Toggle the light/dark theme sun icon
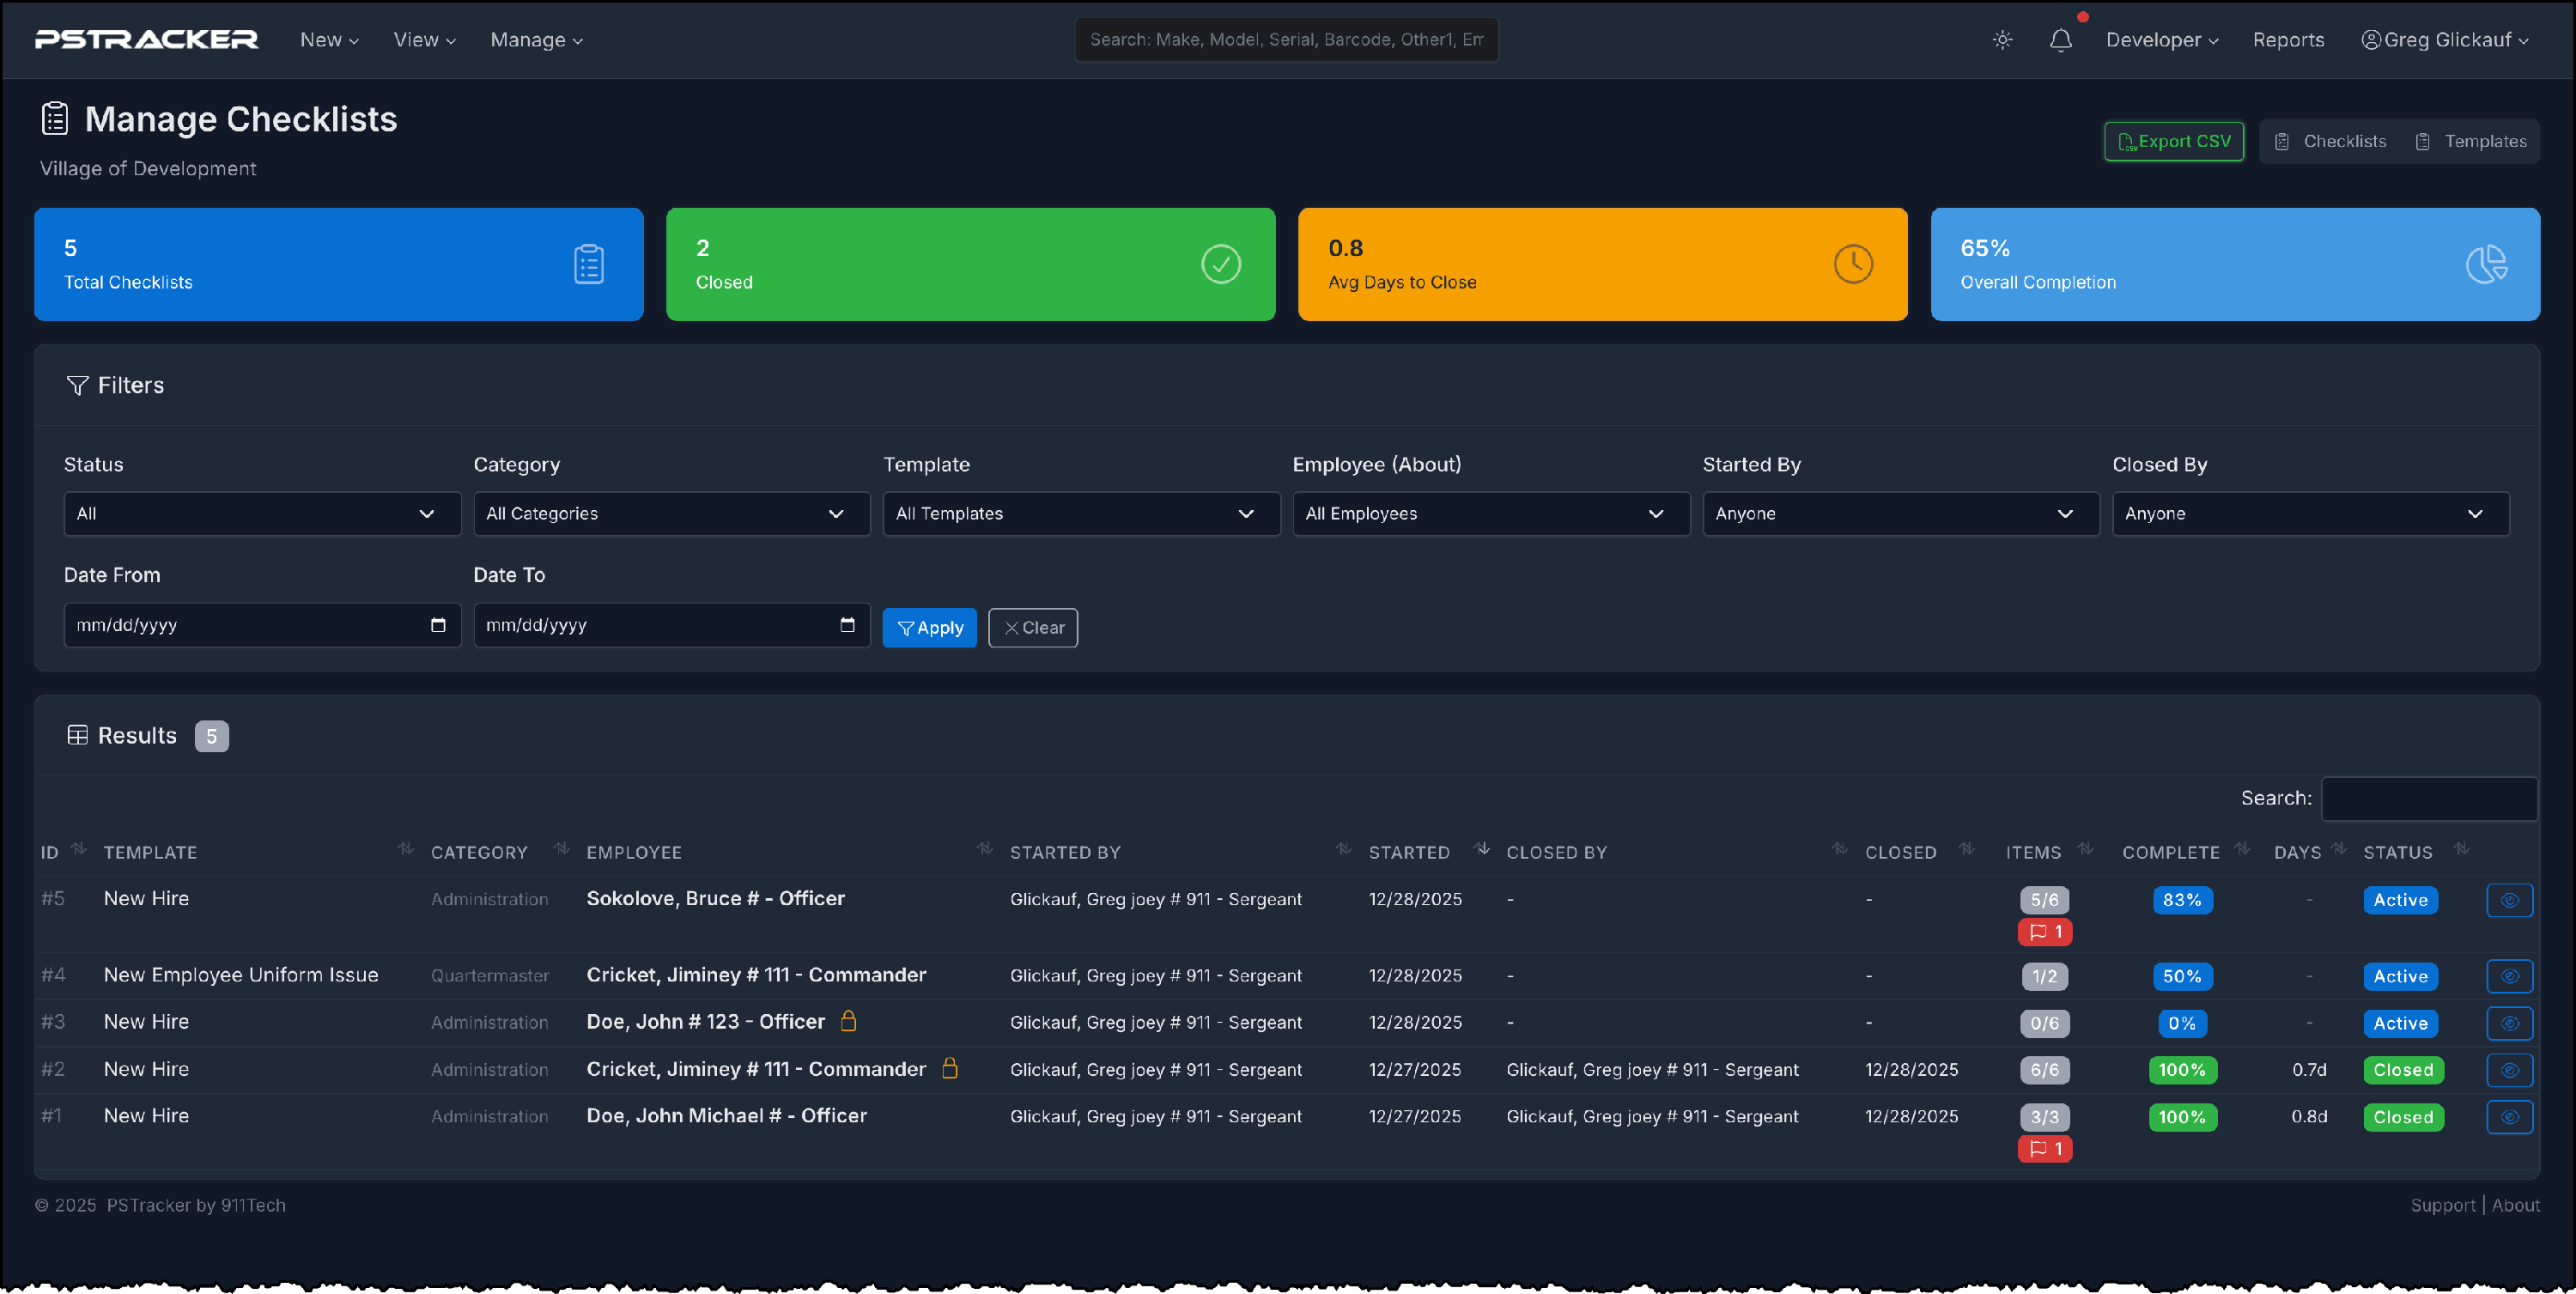 tap(2002, 40)
